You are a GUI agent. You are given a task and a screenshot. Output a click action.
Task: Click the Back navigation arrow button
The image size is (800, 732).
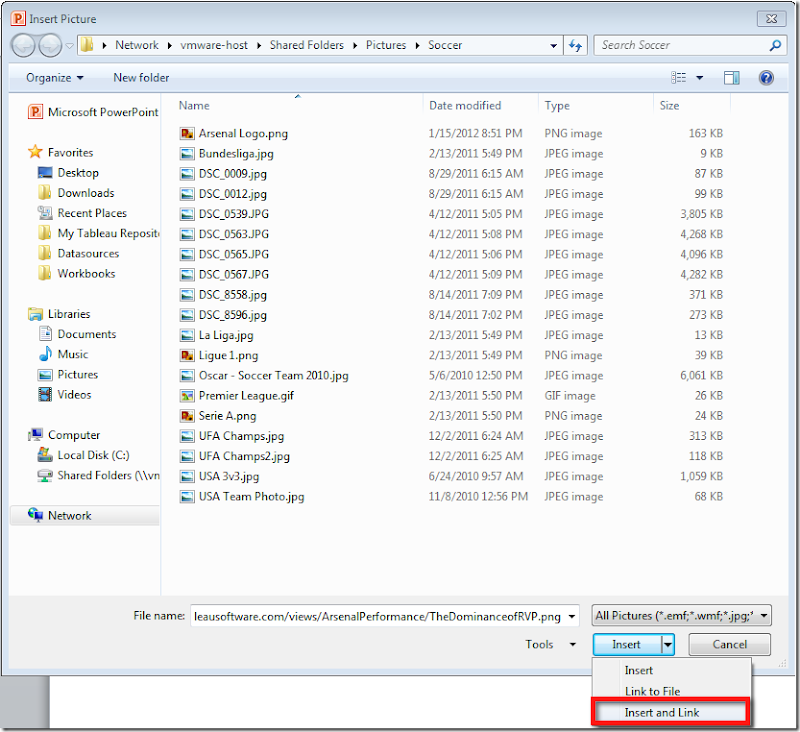coord(23,45)
